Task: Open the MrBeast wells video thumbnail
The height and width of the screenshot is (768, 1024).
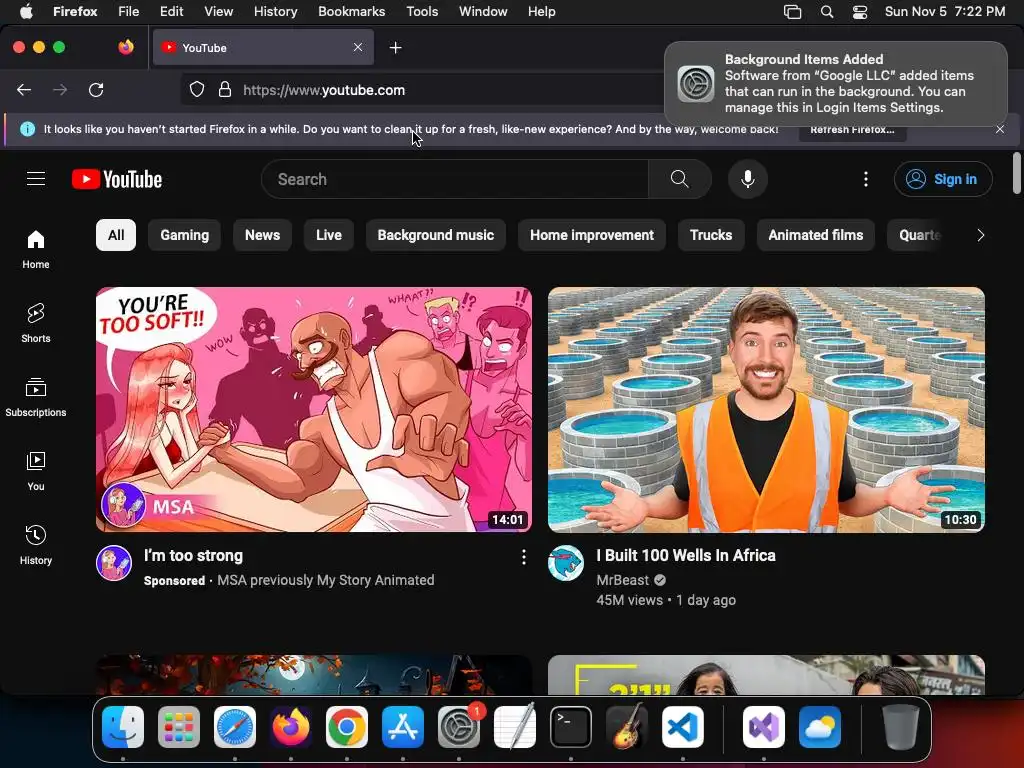Action: [766, 409]
